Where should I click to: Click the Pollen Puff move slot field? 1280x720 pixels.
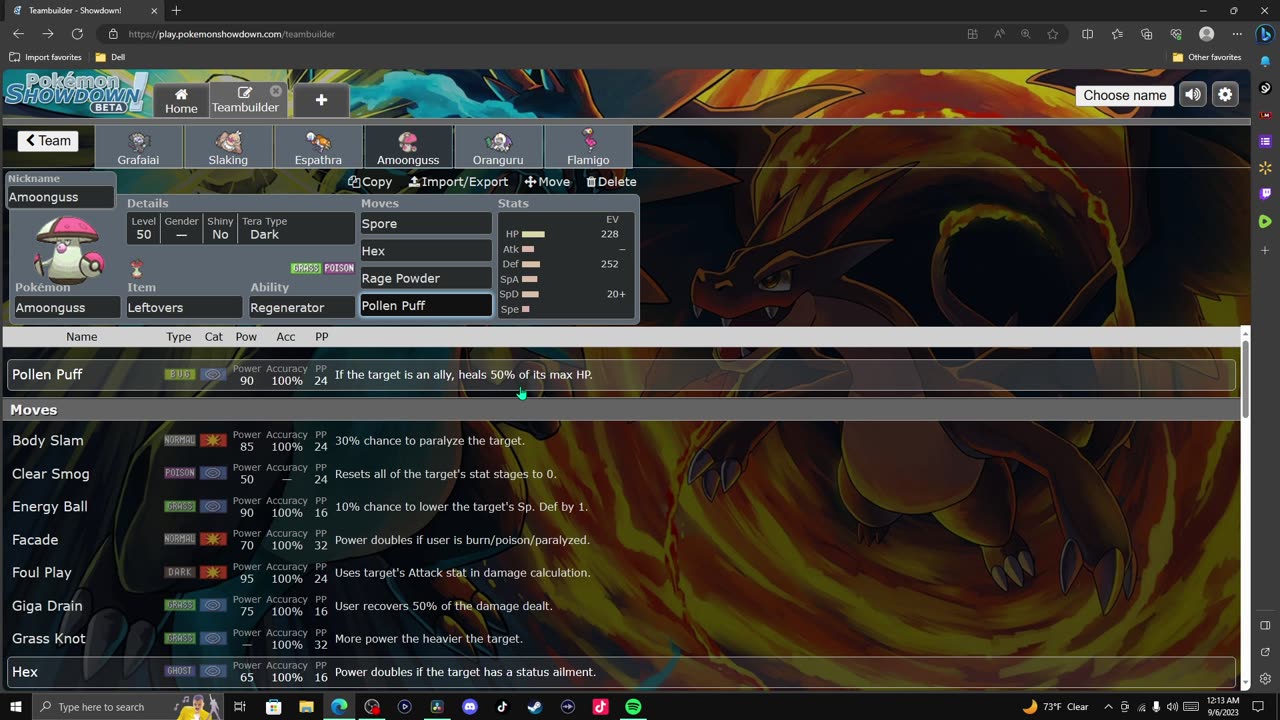point(426,305)
